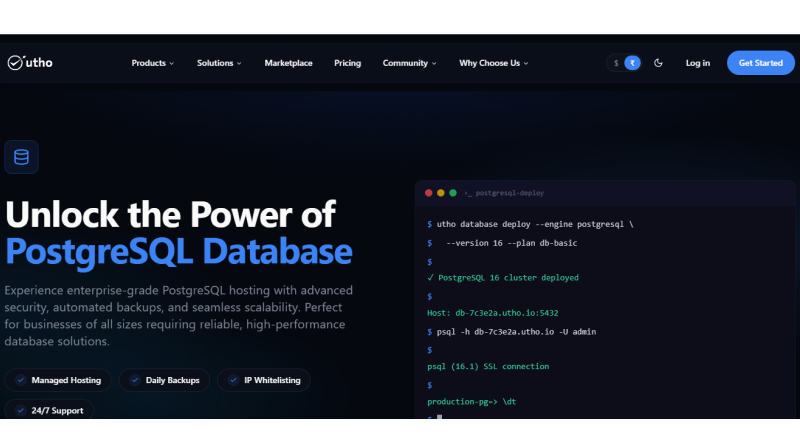The width and height of the screenshot is (800, 445).
Task: Click the Daily Backups checkmark icon
Action: pos(135,380)
